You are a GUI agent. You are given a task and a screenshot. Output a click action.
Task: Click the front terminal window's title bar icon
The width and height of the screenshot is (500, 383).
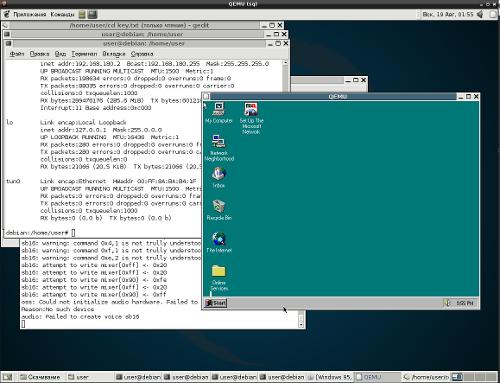[x=8, y=43]
